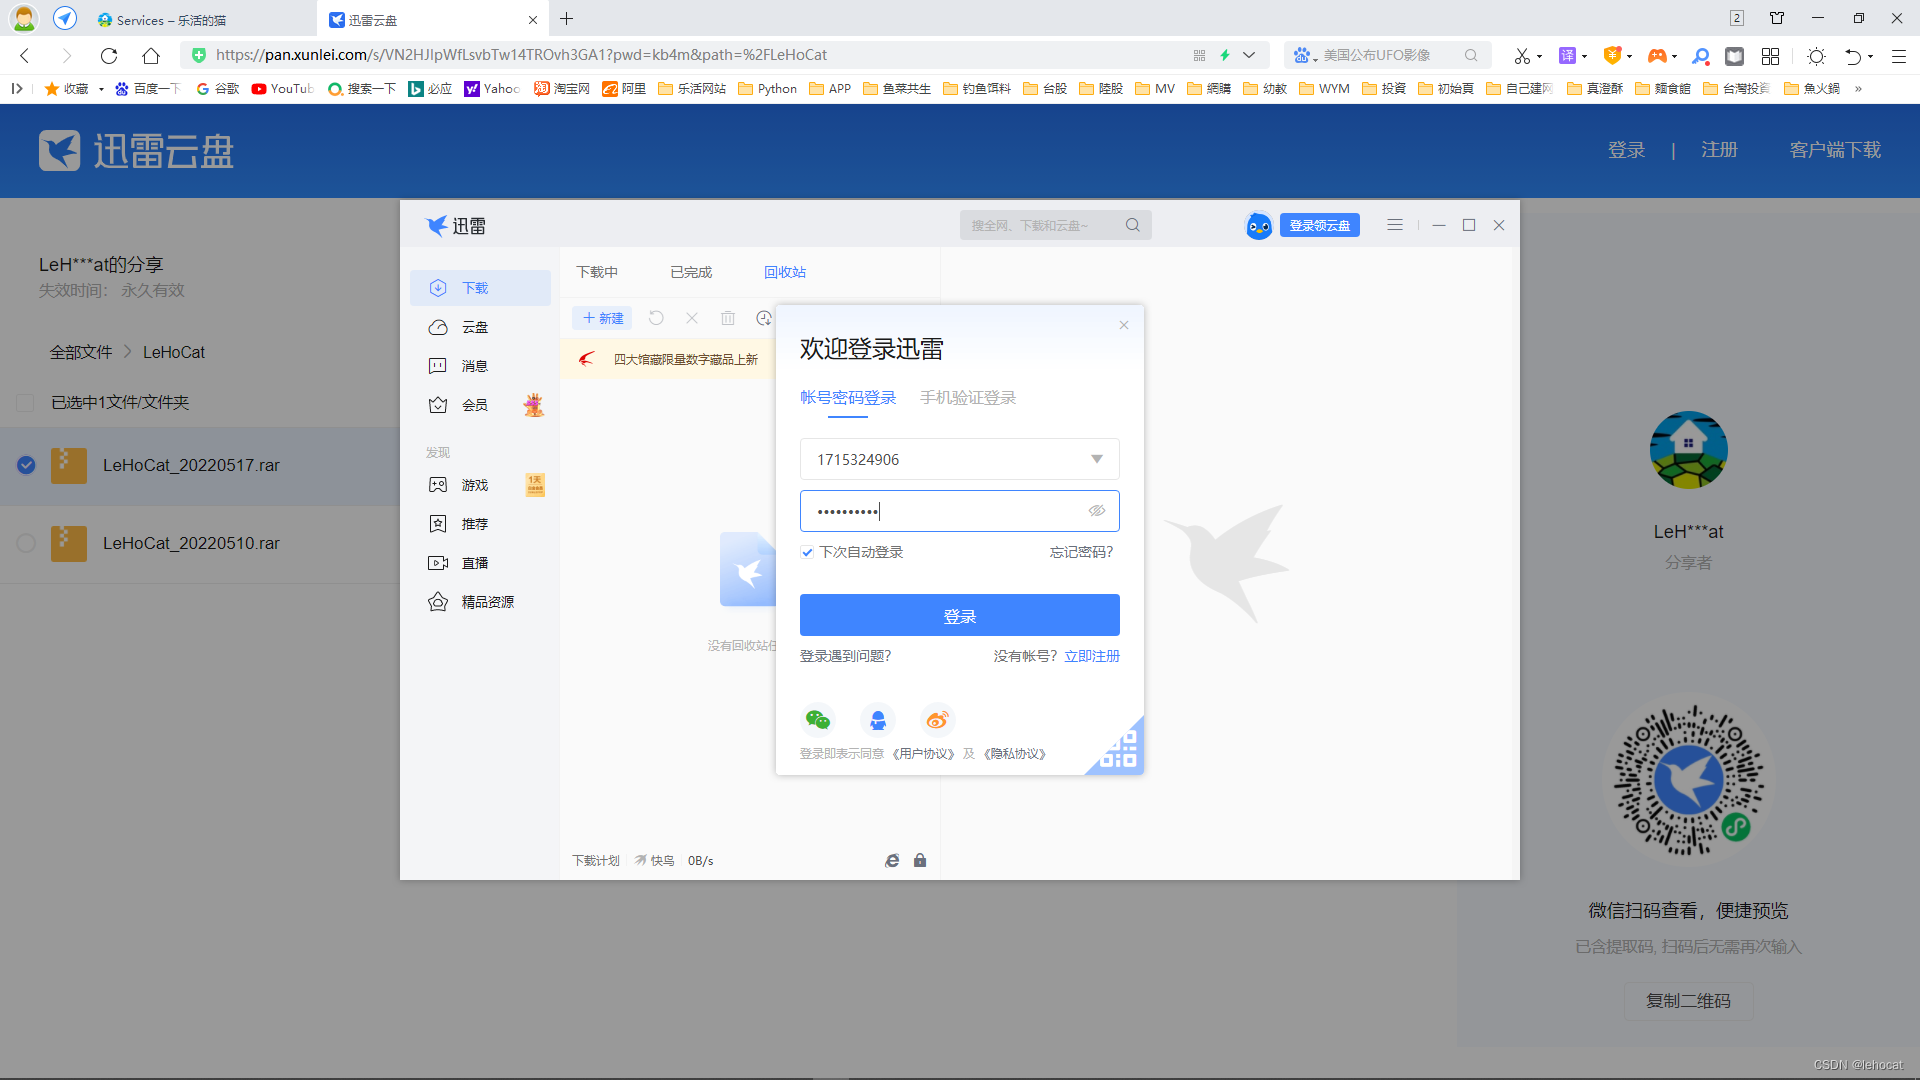Expand address bar dropdown chevron
The width and height of the screenshot is (1920, 1080).
pos(1249,55)
